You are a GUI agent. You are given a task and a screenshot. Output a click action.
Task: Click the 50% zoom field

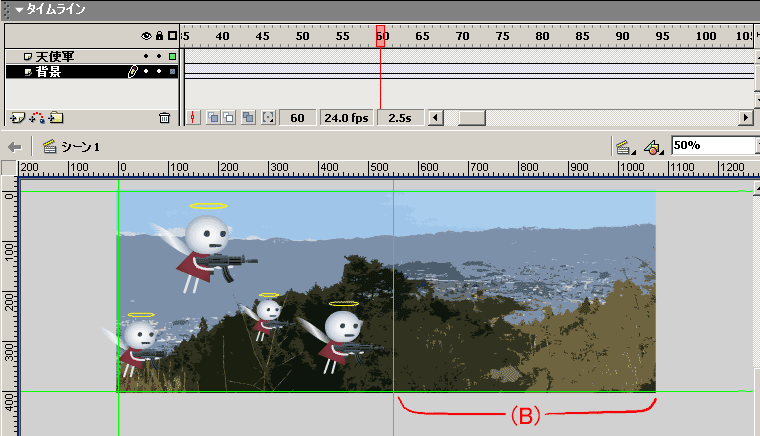pos(714,145)
